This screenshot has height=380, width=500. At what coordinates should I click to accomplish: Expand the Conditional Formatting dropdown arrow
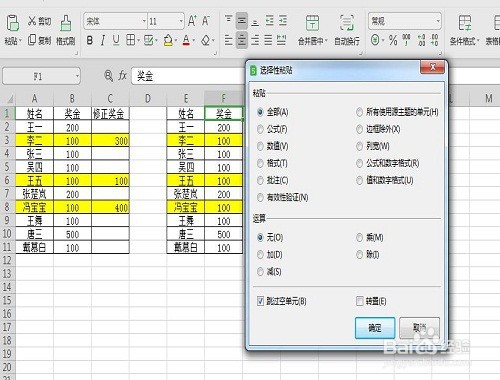478,41
